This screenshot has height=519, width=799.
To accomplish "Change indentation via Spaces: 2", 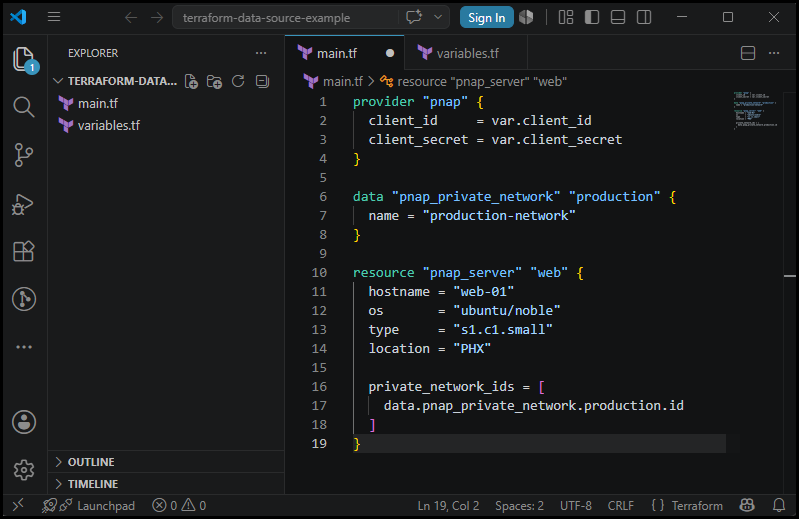I will point(519,506).
